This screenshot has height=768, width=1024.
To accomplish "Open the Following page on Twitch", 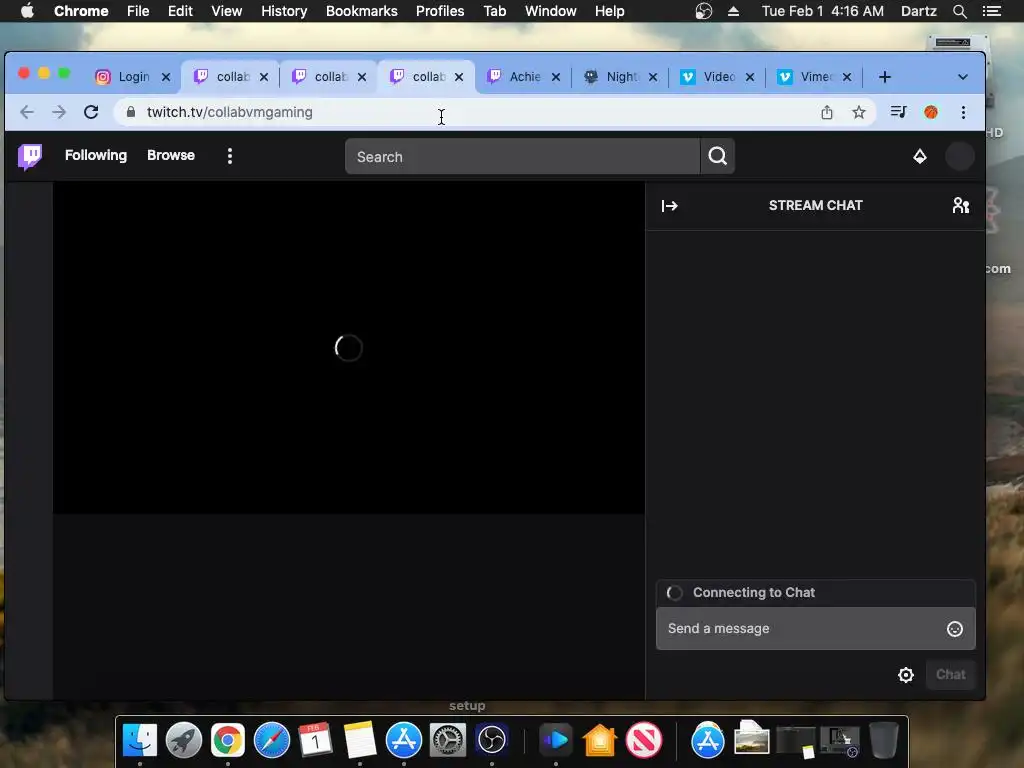I will (96, 155).
